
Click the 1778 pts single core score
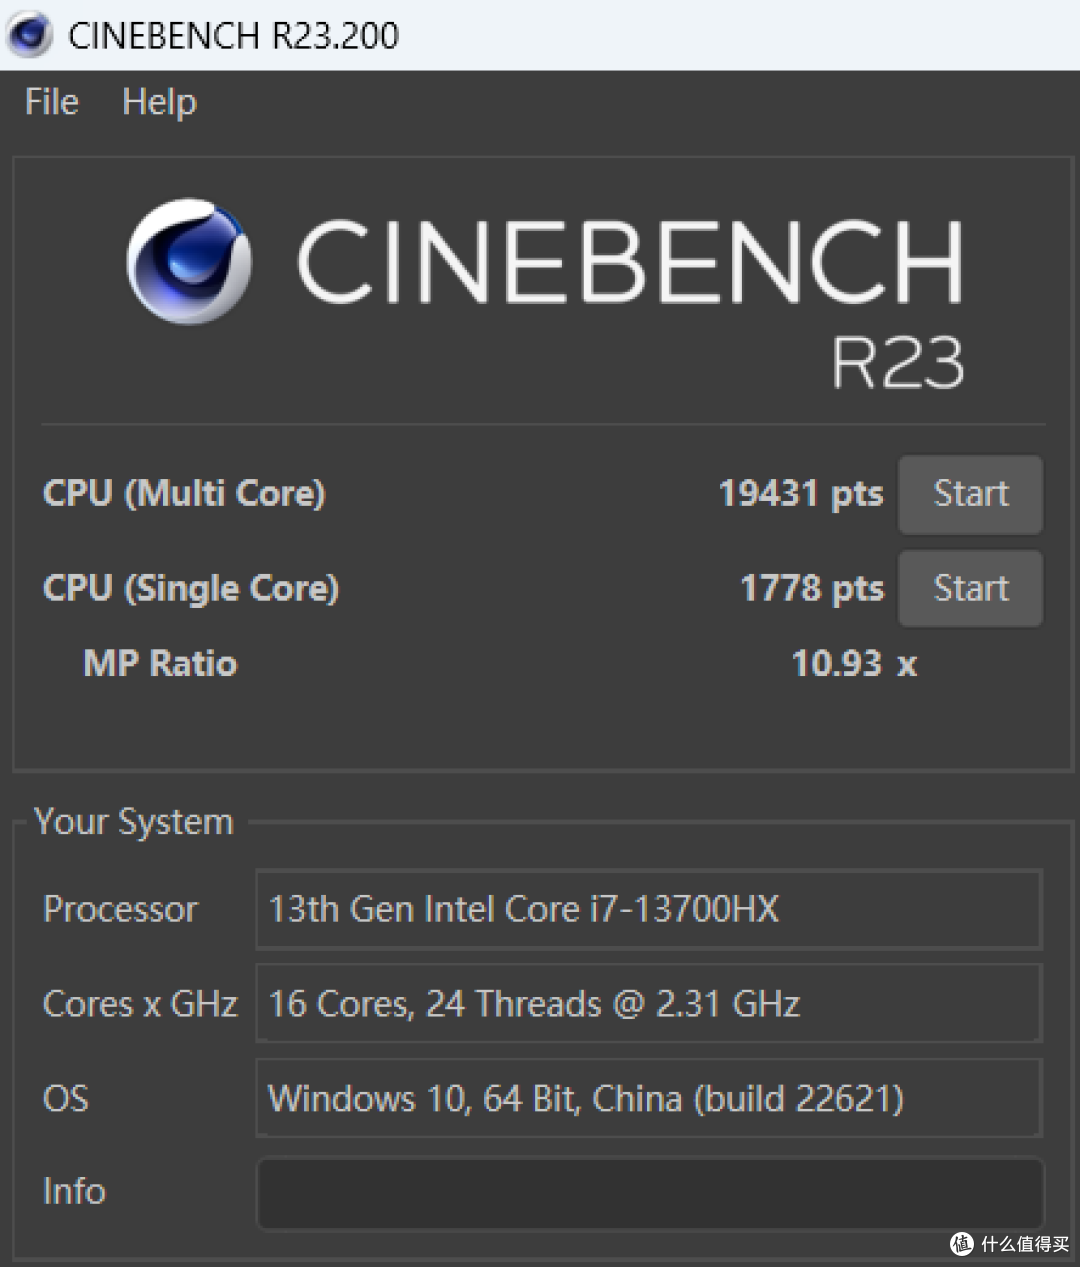click(x=812, y=588)
